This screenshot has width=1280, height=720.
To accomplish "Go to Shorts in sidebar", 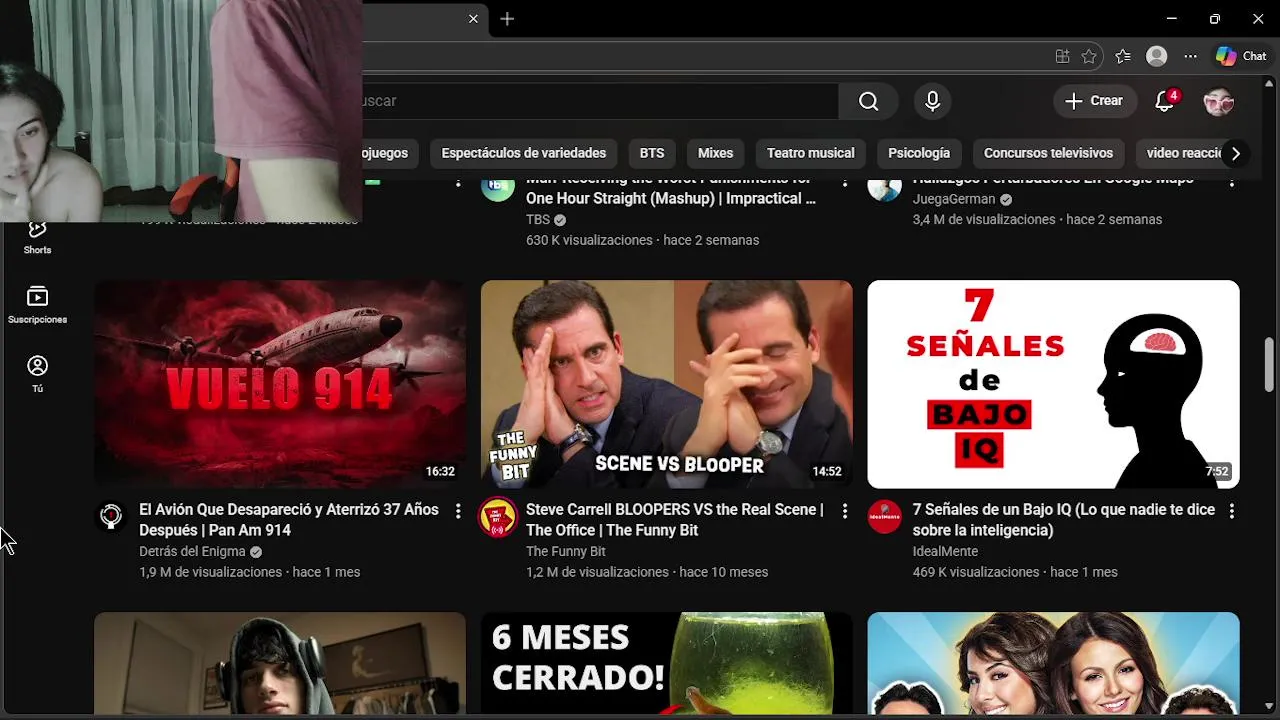I will (37, 238).
